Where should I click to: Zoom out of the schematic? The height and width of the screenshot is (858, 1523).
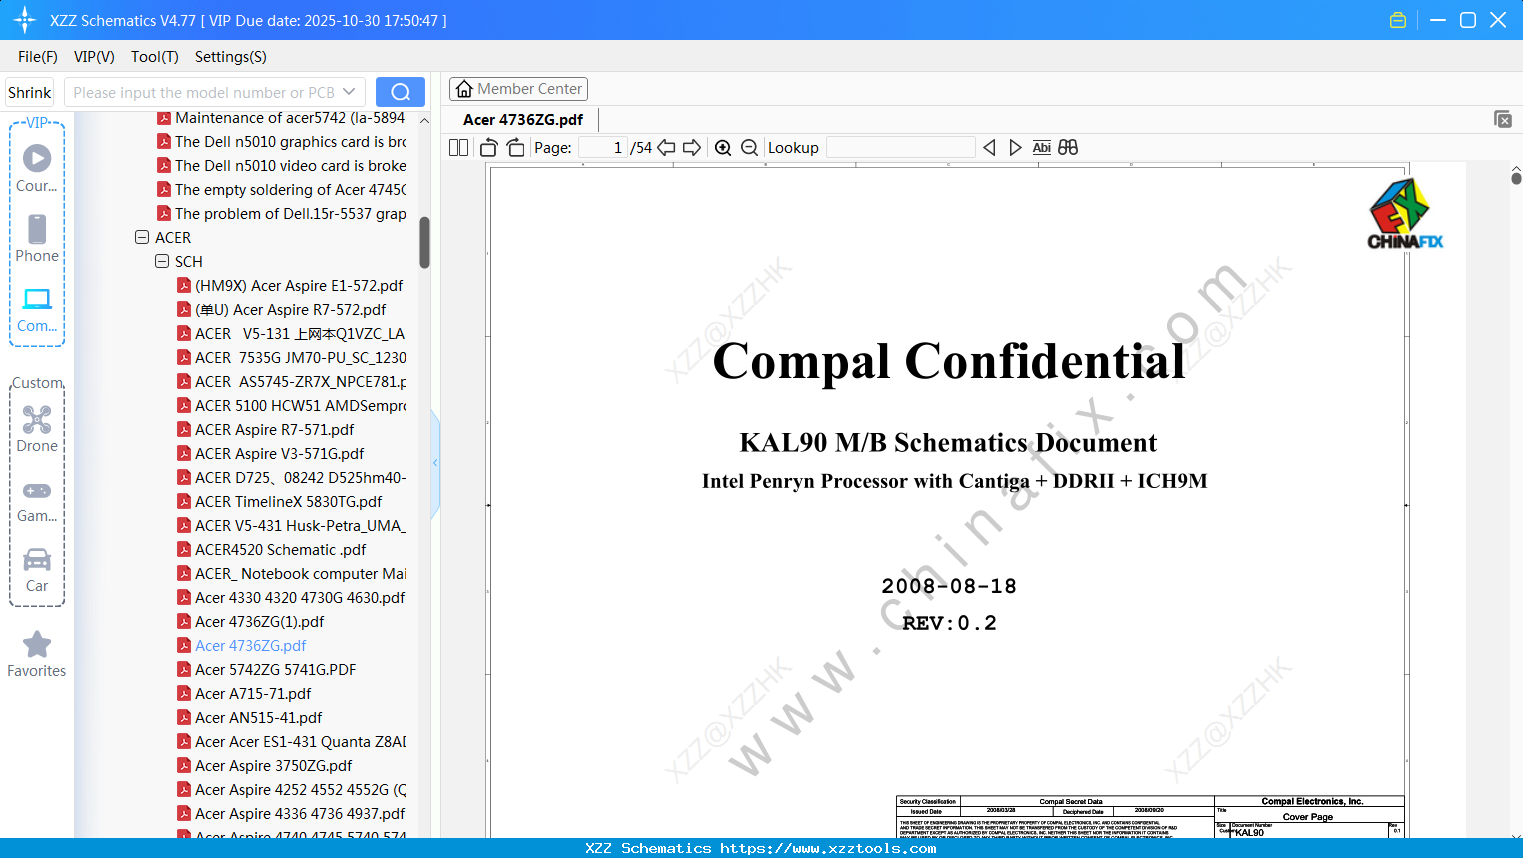(749, 148)
